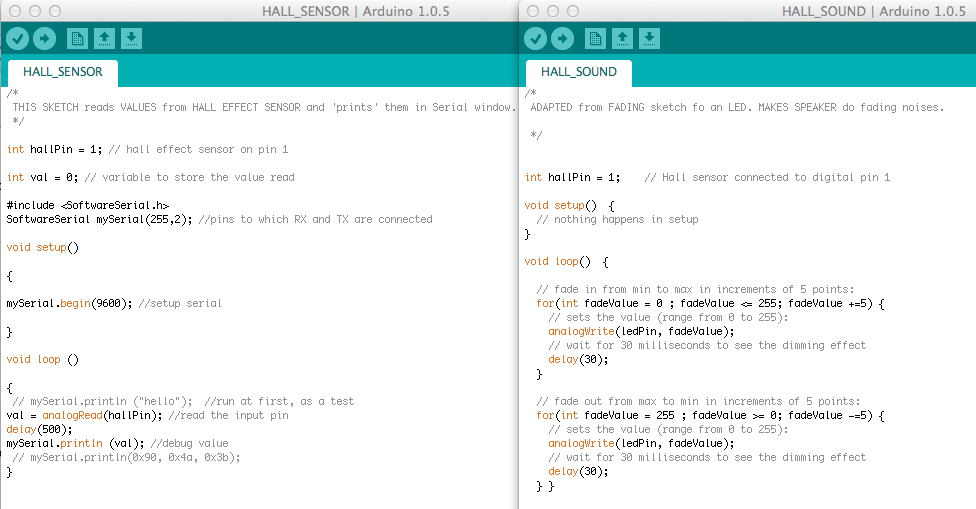Click 'void setup()' in HALL_SOUND editor
The width and height of the screenshot is (976, 509).
(x=570, y=205)
